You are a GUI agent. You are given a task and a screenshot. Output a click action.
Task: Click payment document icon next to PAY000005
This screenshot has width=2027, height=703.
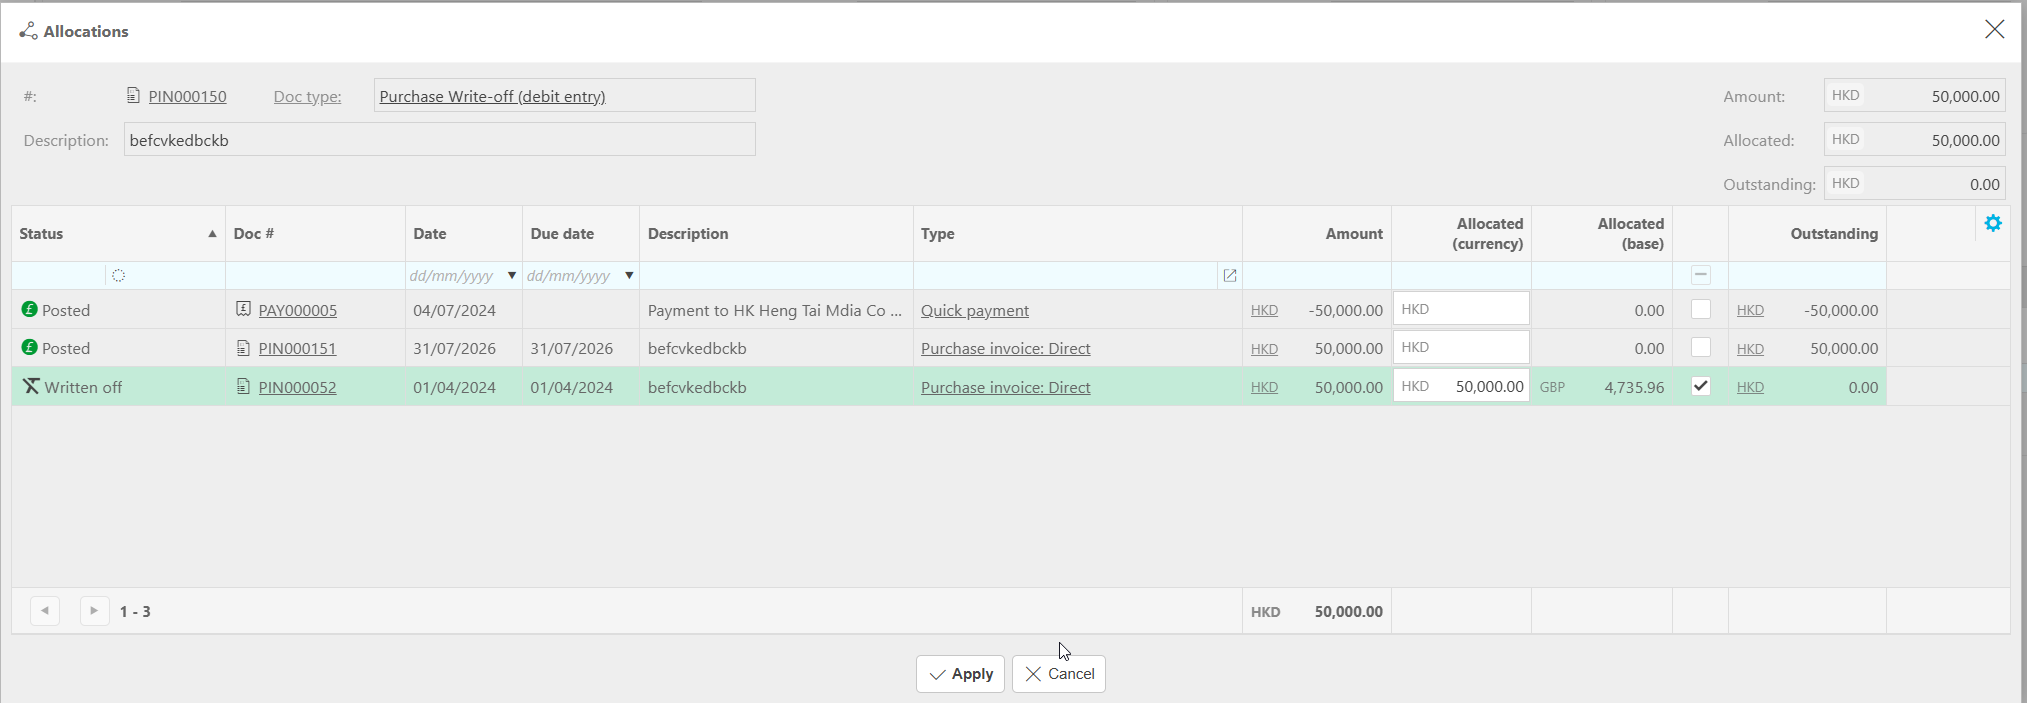point(243,309)
